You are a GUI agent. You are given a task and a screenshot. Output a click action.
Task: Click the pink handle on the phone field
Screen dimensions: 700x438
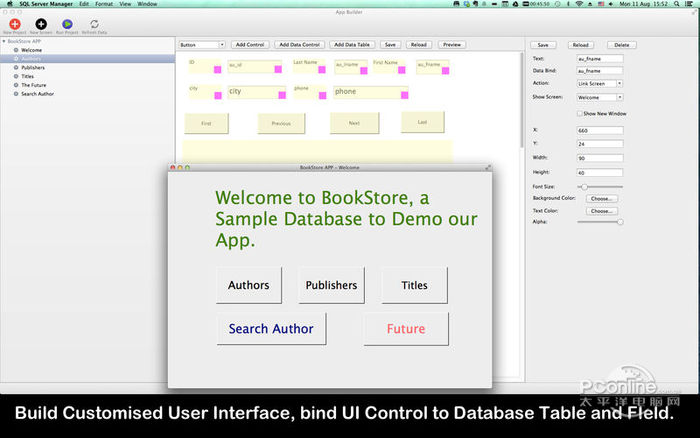(402, 94)
